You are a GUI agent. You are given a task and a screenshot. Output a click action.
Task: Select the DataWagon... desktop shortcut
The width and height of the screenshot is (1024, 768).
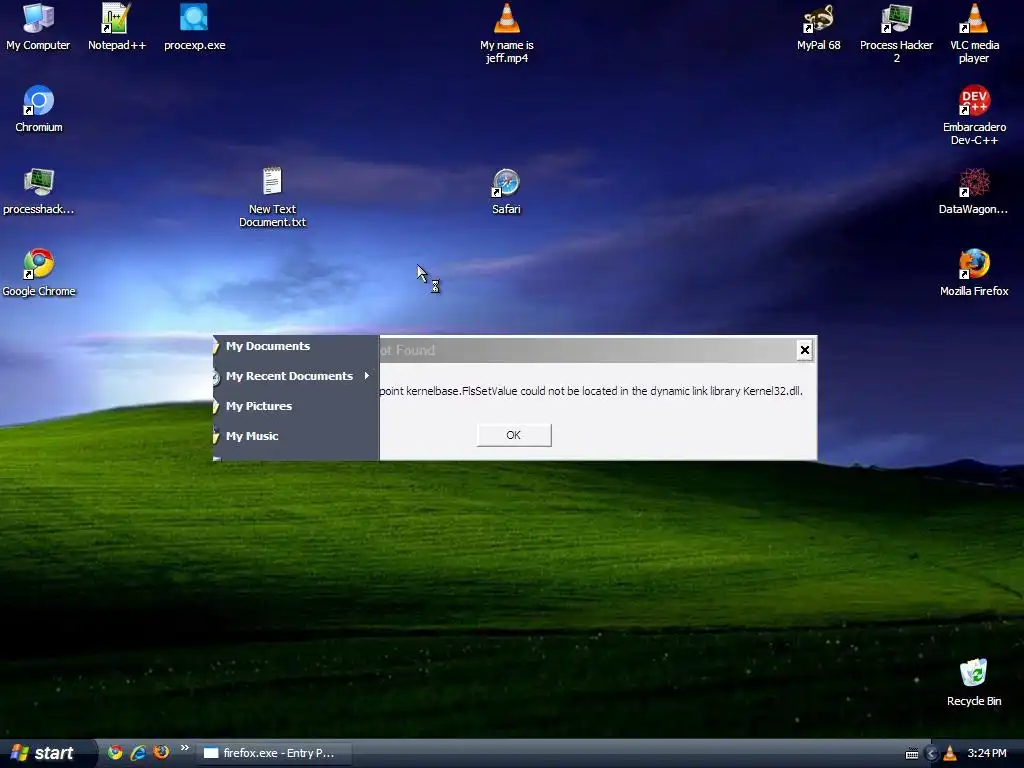point(973,191)
